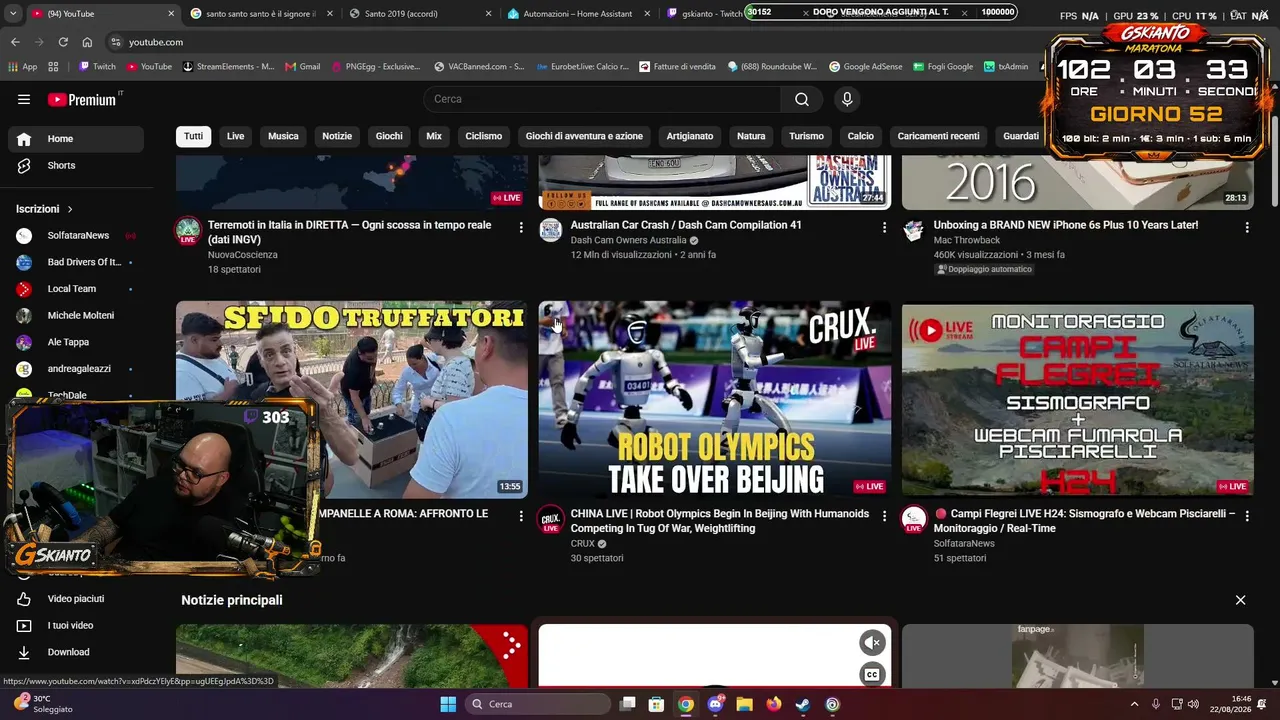The width and height of the screenshot is (1280, 720).
Task: Click the YouTube Premium logo
Action: click(x=82, y=99)
